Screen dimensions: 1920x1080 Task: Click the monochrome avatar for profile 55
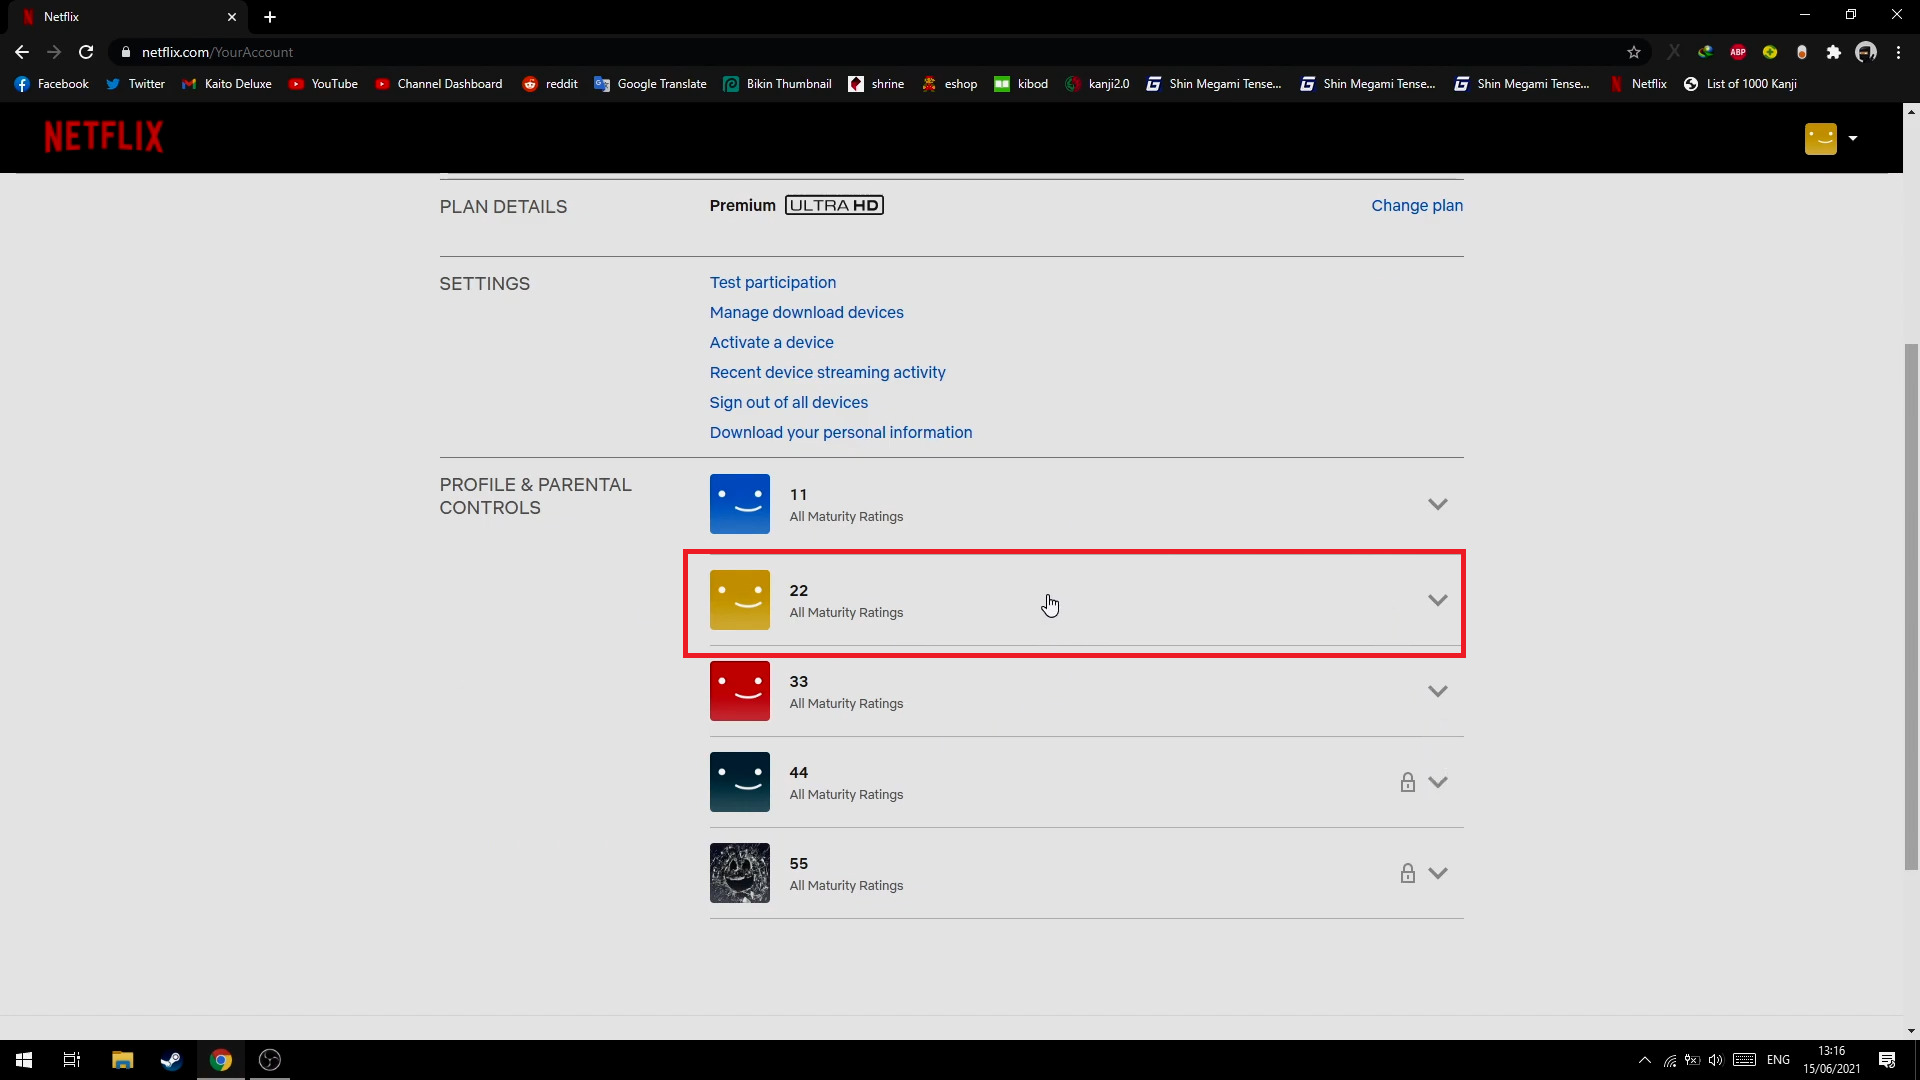pos(739,873)
